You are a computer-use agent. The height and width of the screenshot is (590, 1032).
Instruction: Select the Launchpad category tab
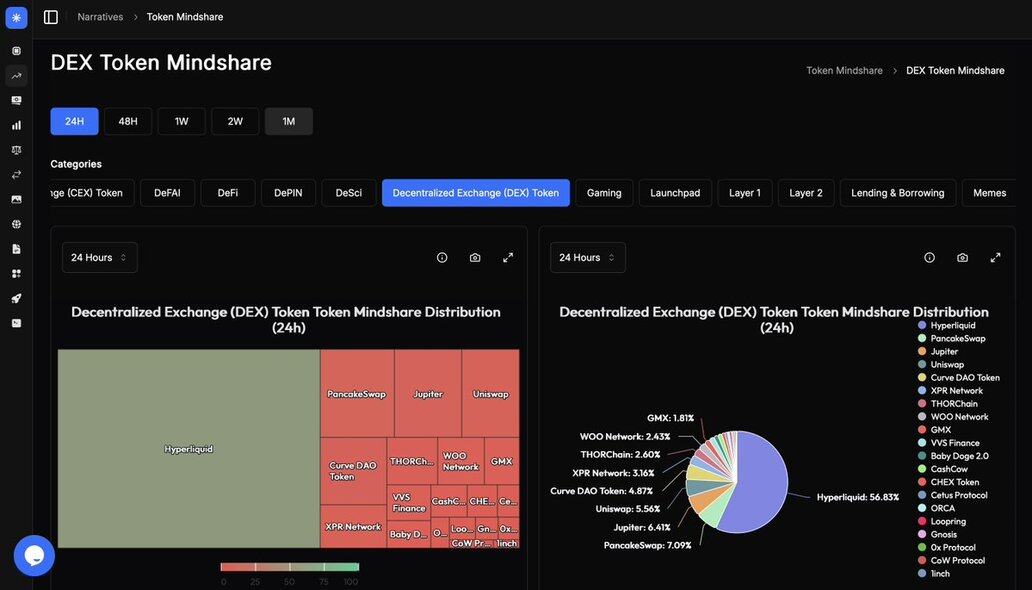click(x=675, y=193)
